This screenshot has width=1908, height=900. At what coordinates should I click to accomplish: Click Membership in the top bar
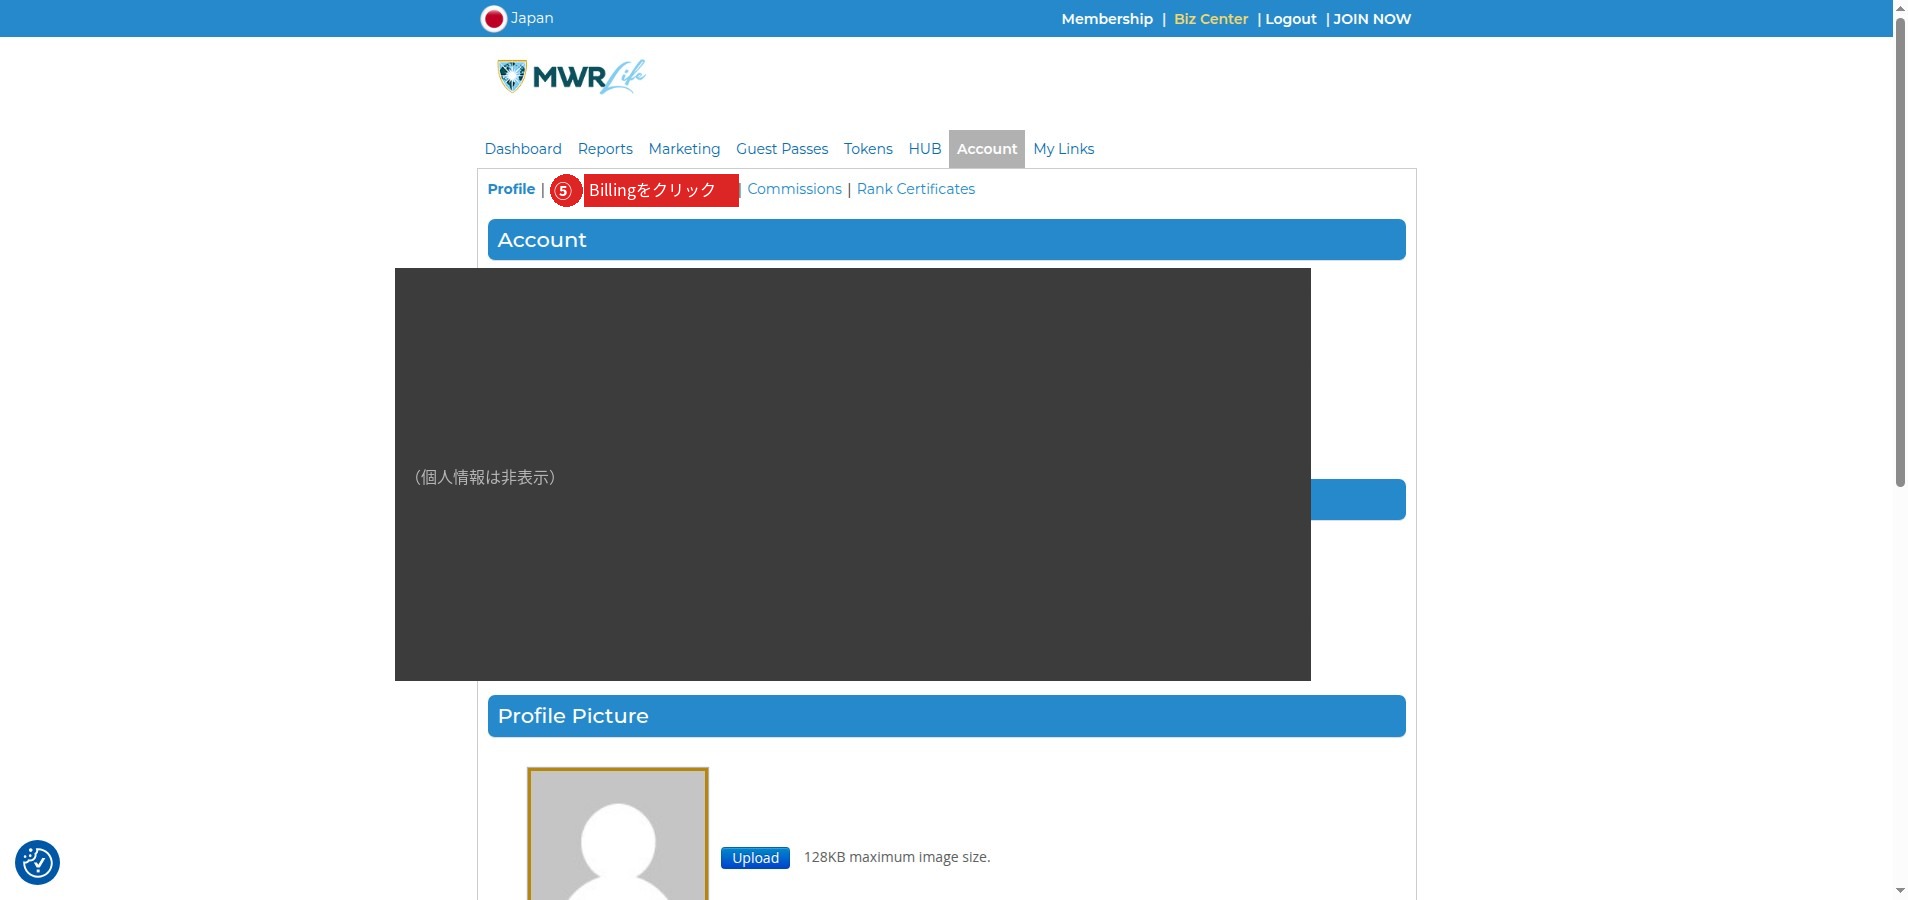coord(1107,19)
